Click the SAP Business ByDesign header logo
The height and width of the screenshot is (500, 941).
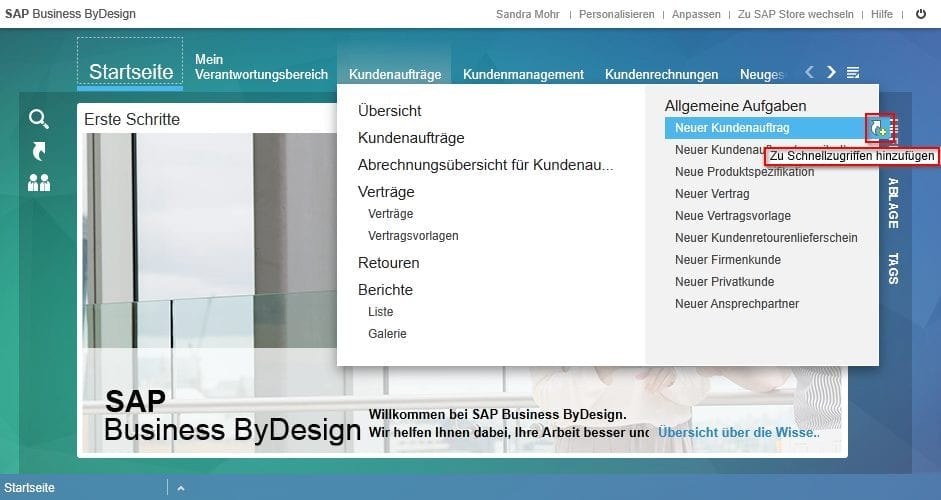point(70,13)
